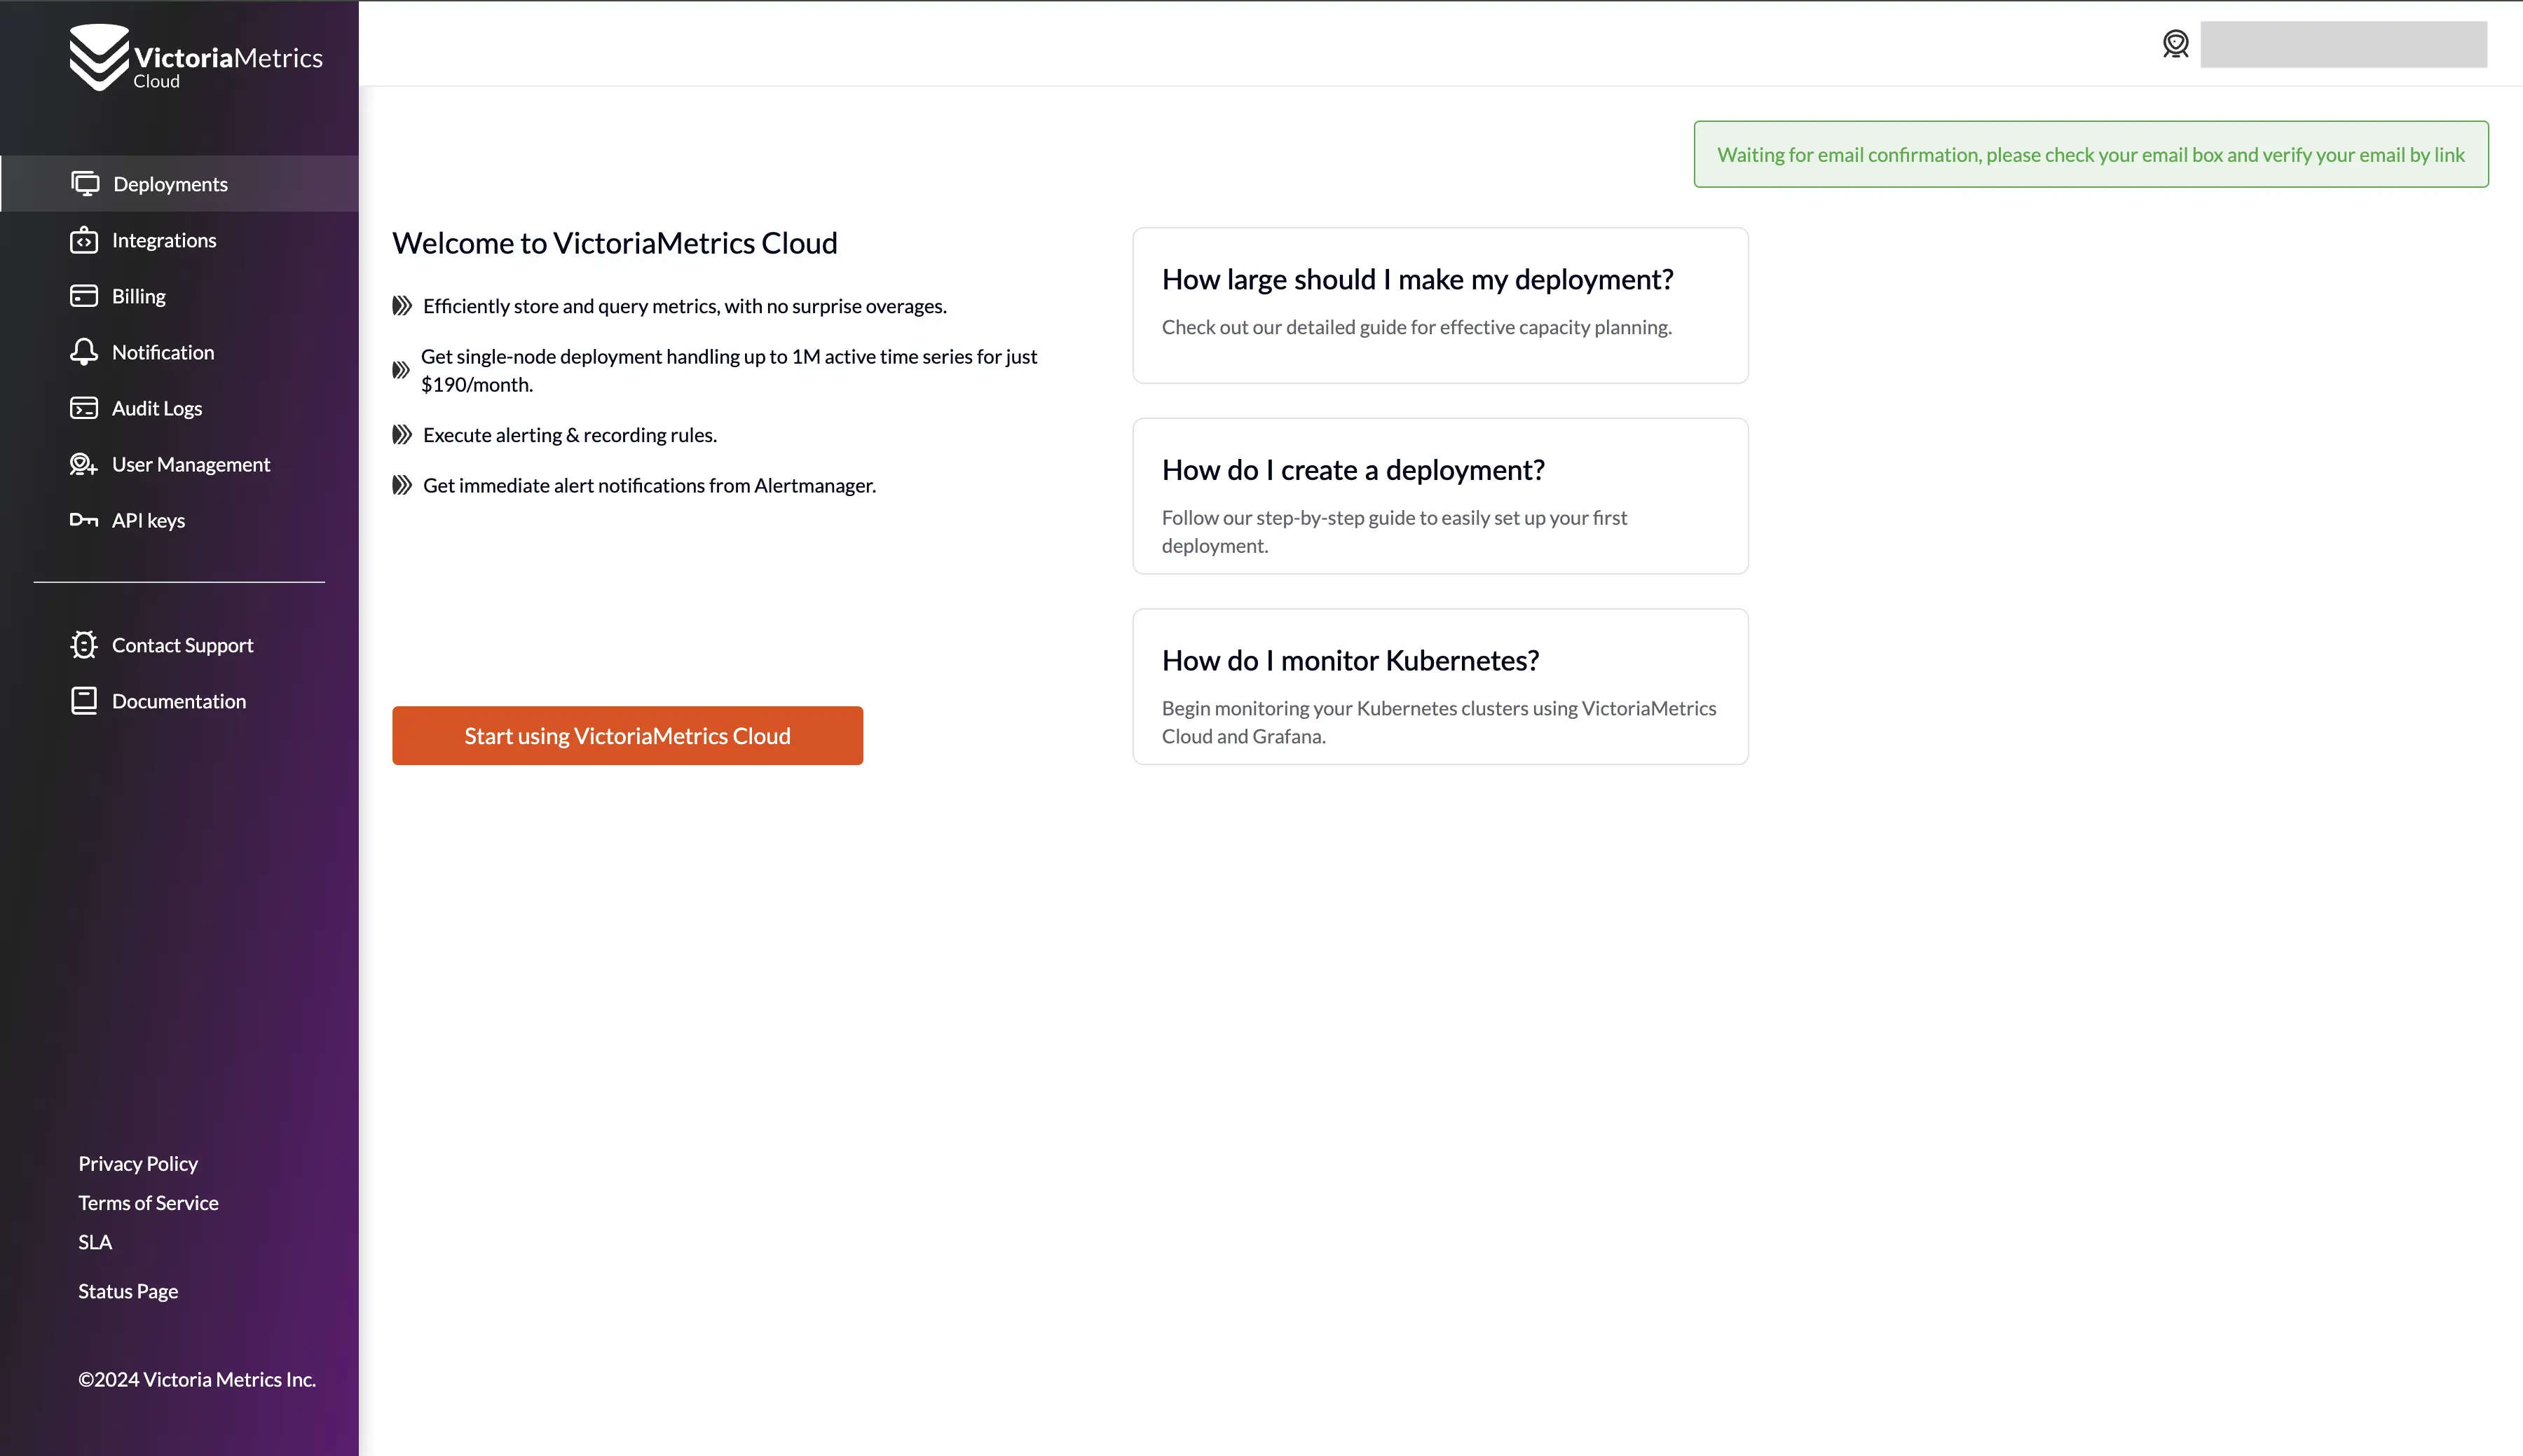Click the Documentation book icon

(84, 701)
